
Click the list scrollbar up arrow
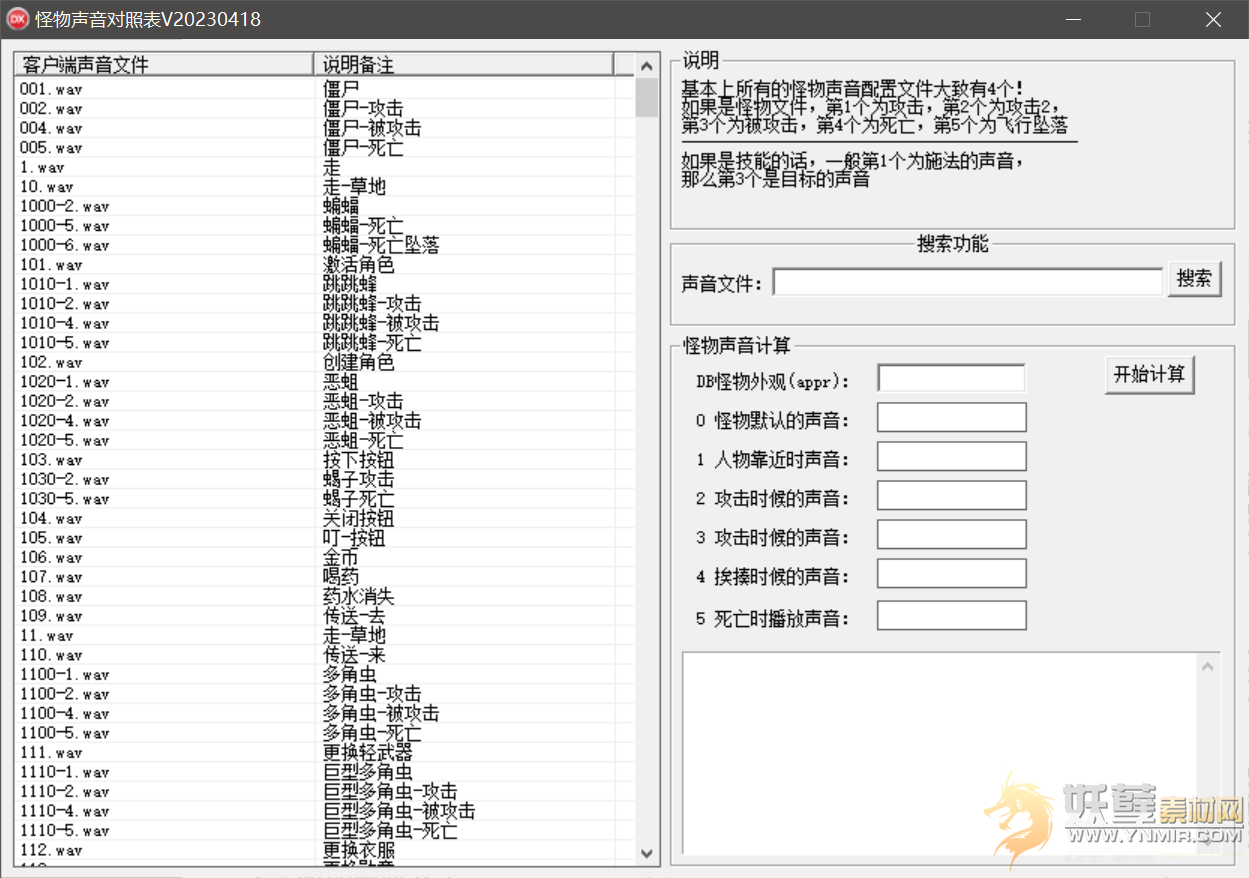tap(647, 65)
